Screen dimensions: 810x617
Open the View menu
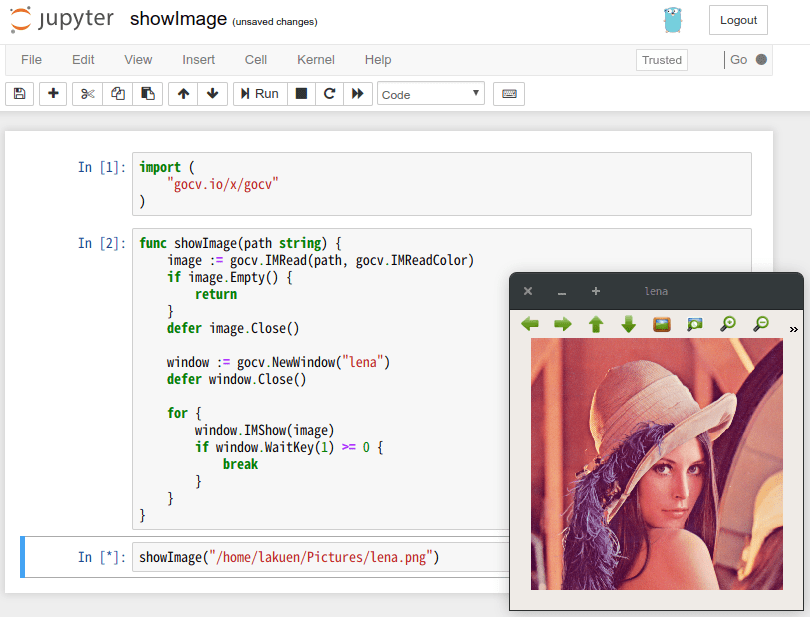138,60
